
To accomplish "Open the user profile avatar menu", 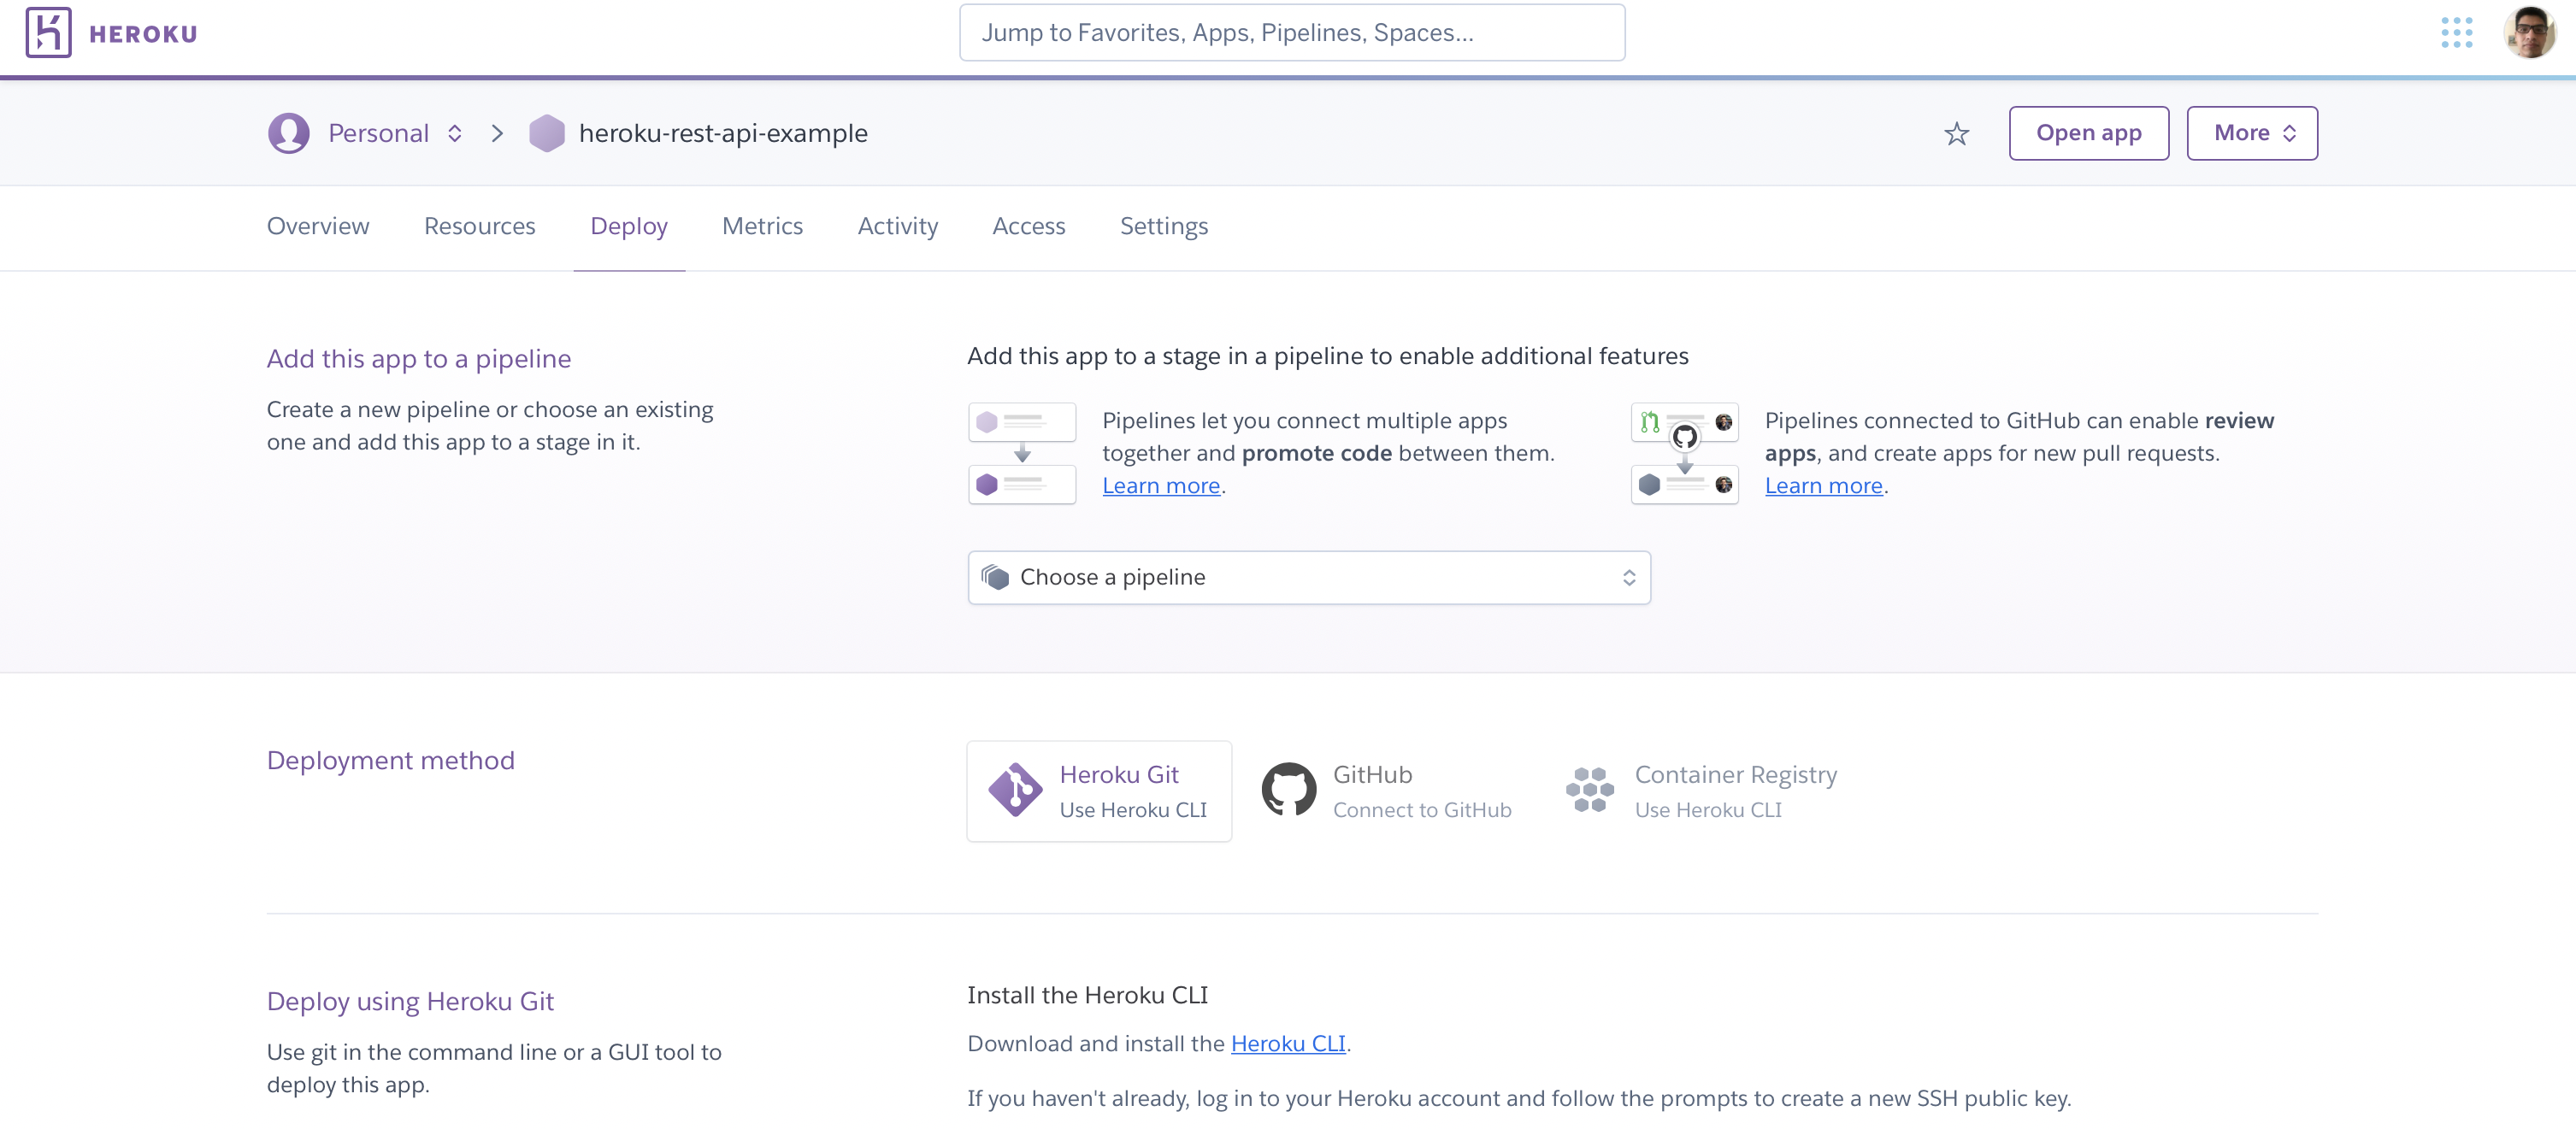I will 2529,33.
